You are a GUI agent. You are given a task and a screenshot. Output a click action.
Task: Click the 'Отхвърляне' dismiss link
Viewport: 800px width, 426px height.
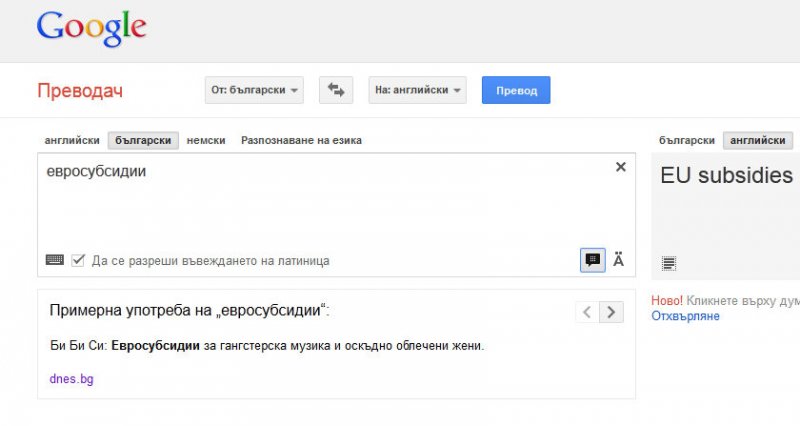pos(685,316)
